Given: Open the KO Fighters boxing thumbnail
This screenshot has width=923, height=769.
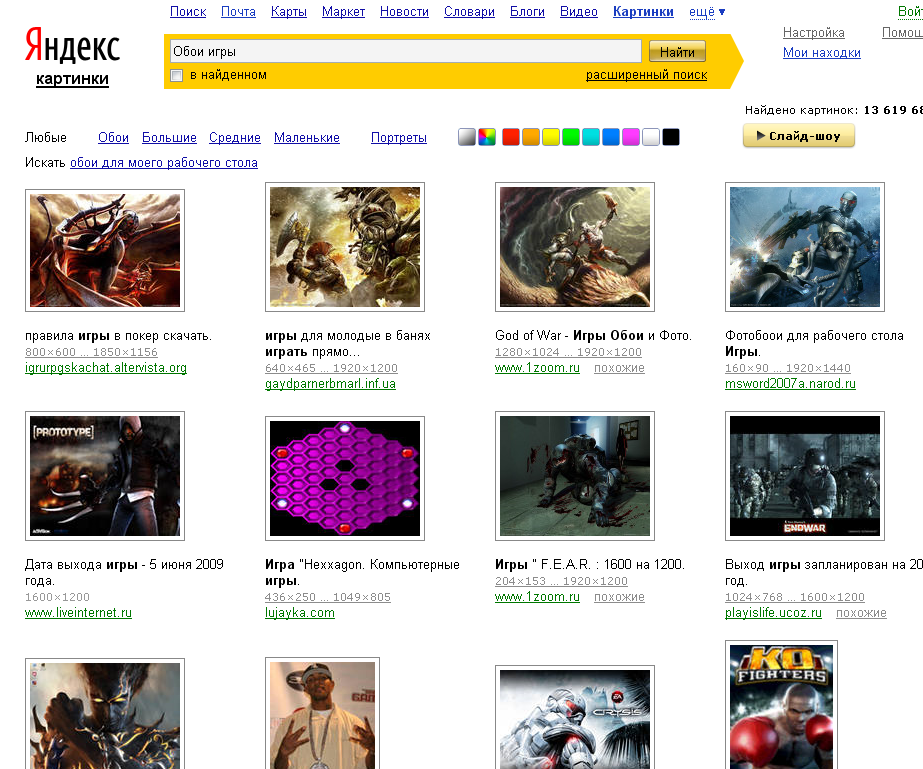Looking at the screenshot, I should pos(781,705).
